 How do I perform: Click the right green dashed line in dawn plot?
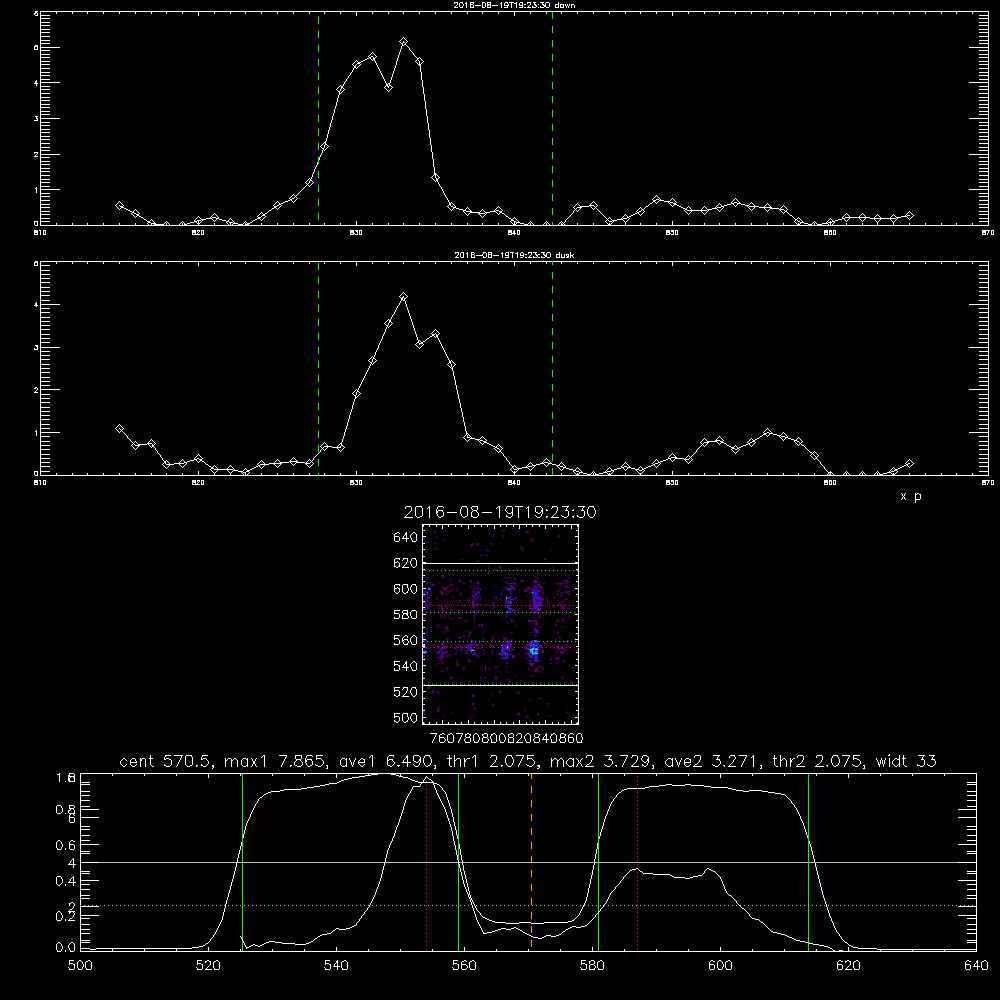(x=552, y=118)
